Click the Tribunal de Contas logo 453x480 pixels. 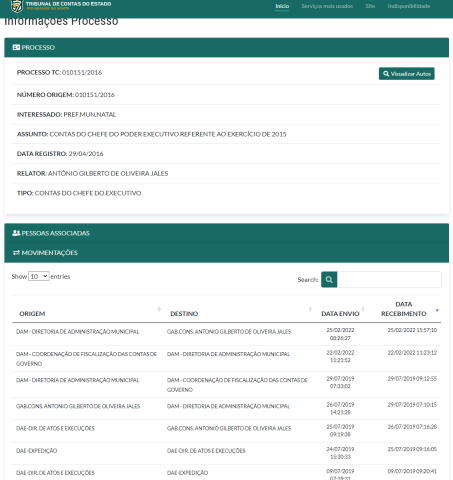coord(61,6)
